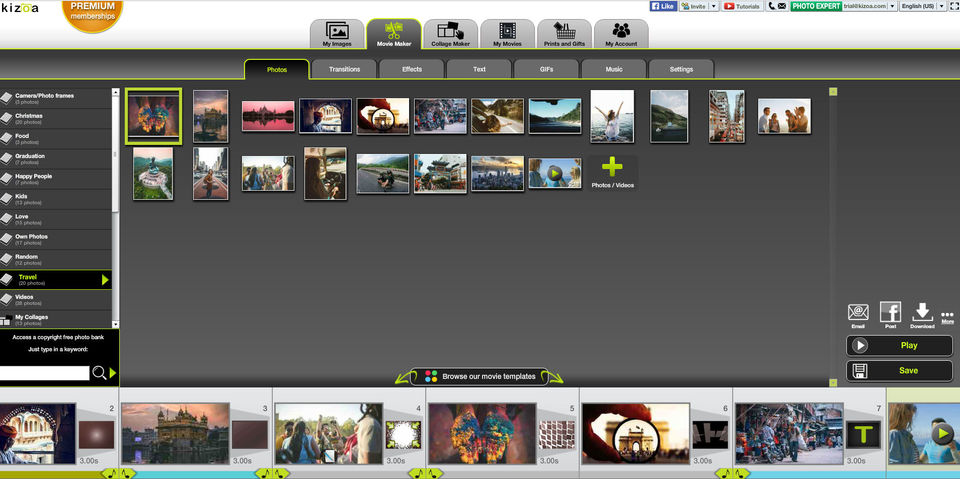This screenshot has height=479, width=960.
Task: Select the Random album
Action: [56, 260]
